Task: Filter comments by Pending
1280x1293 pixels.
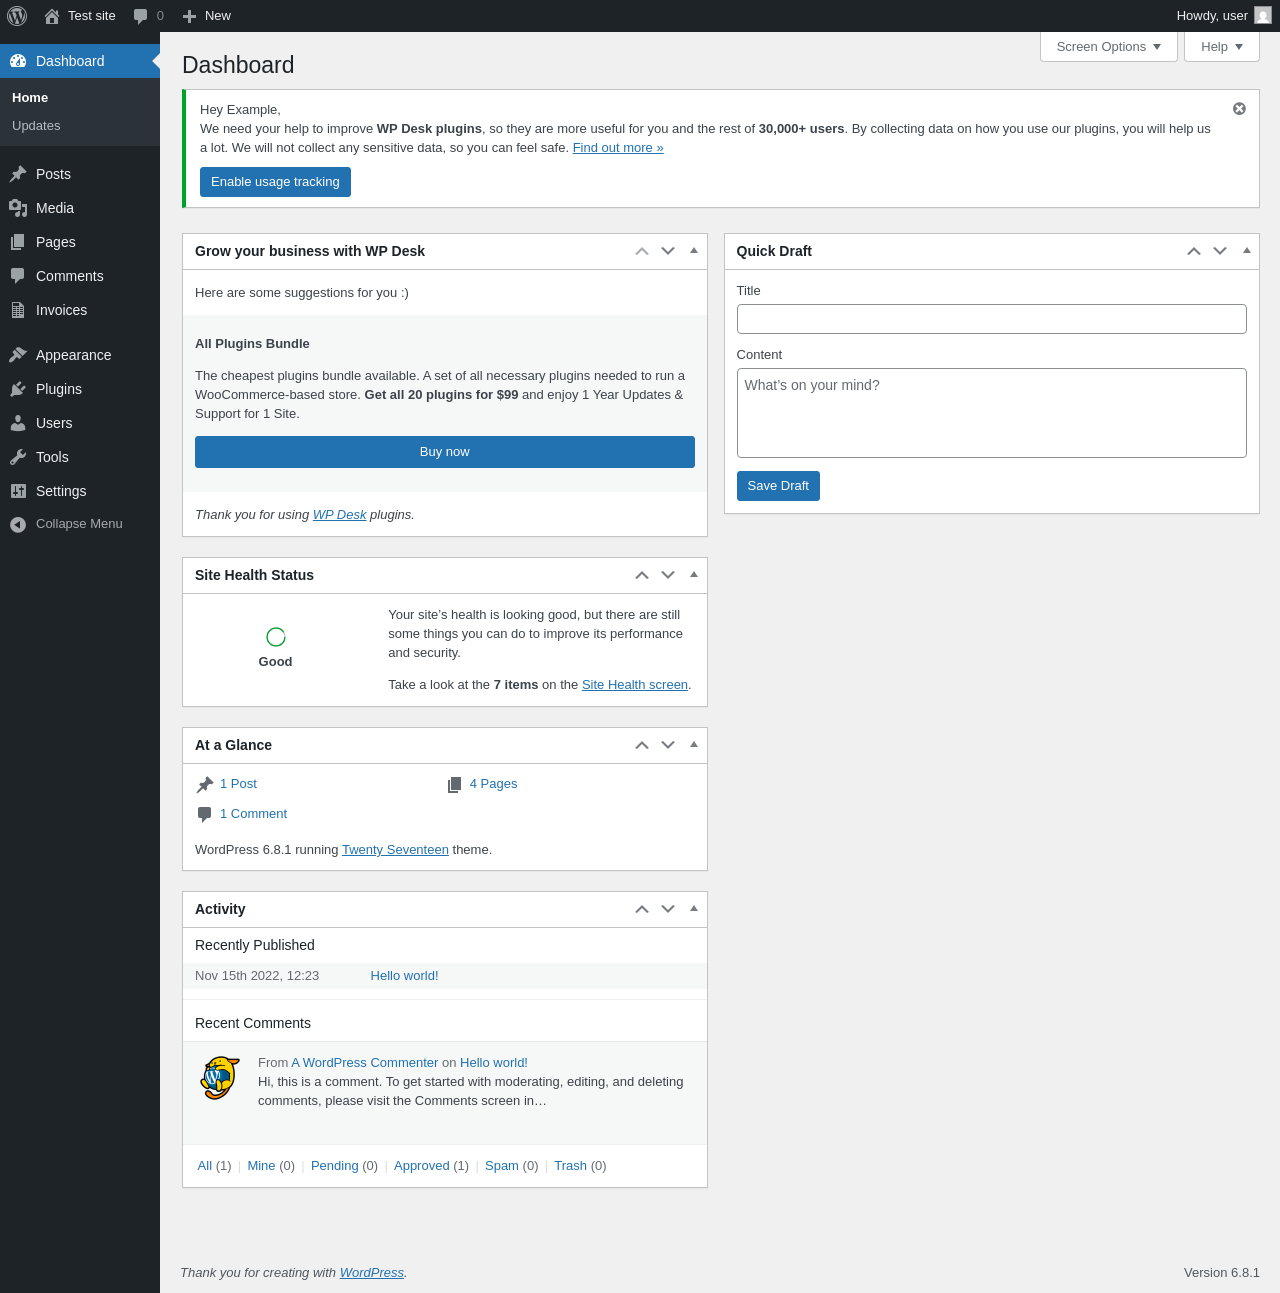Action: click(x=334, y=1166)
